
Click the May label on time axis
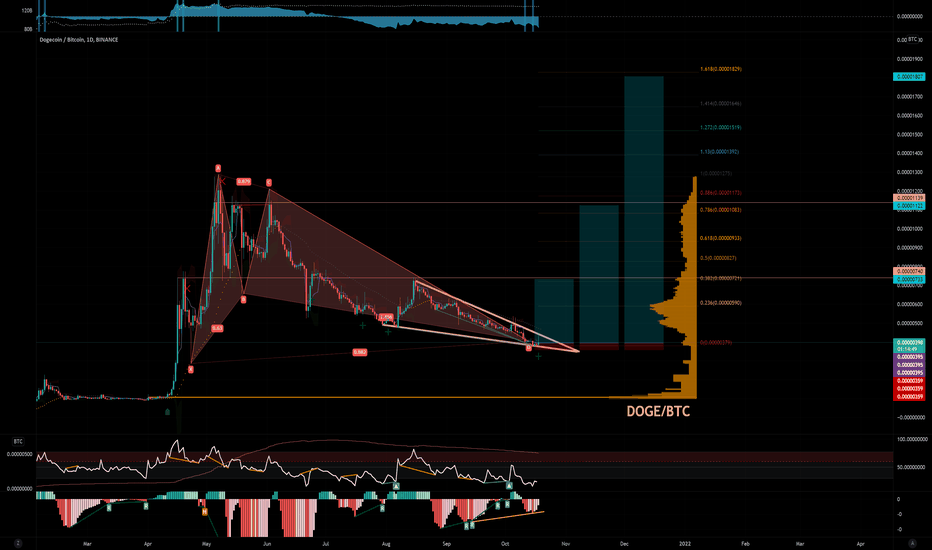coord(206,543)
